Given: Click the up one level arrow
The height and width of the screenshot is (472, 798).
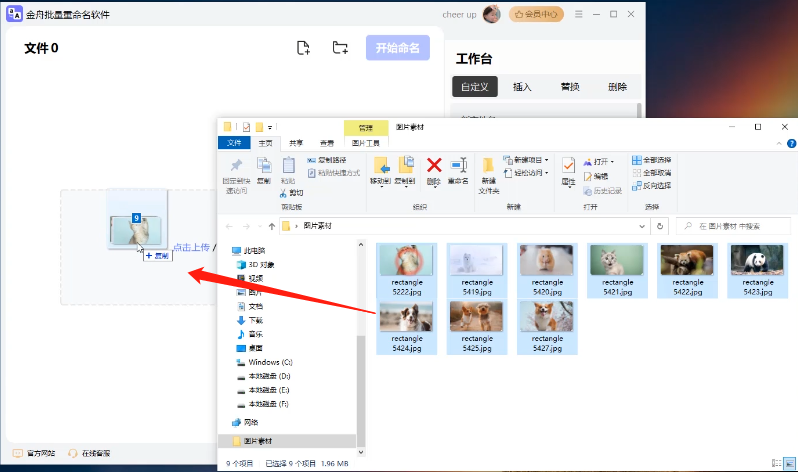Looking at the screenshot, I should pyautogui.click(x=272, y=226).
